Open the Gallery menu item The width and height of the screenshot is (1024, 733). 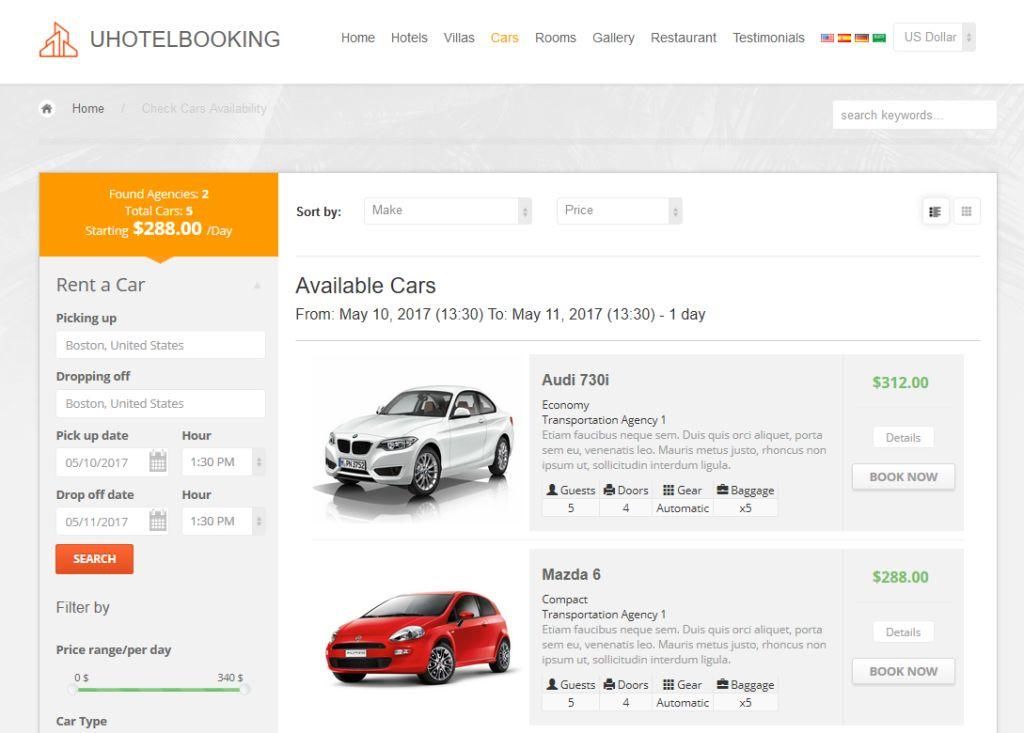click(613, 38)
